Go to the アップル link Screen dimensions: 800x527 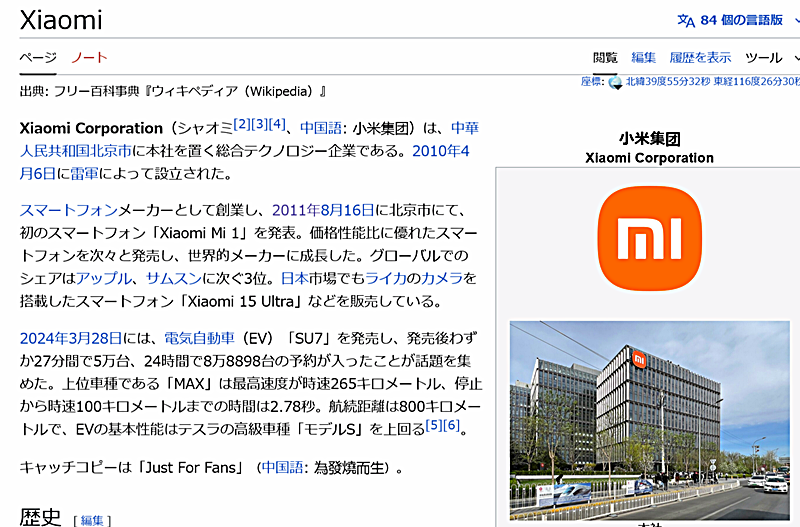point(104,278)
